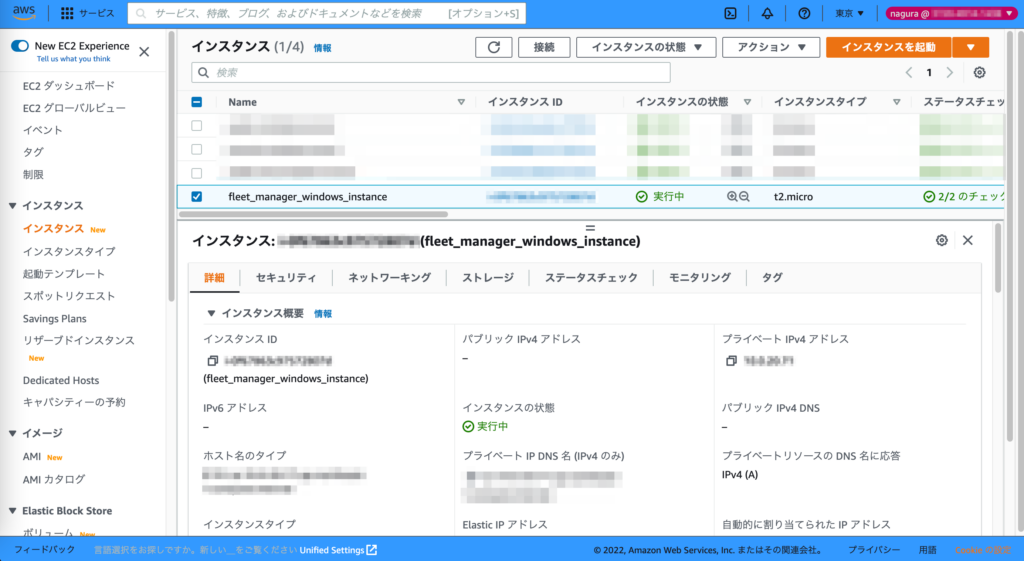This screenshot has height=561, width=1024.
Task: Open EC2 ダッシュボード in the sidebar
Action: coord(69,86)
